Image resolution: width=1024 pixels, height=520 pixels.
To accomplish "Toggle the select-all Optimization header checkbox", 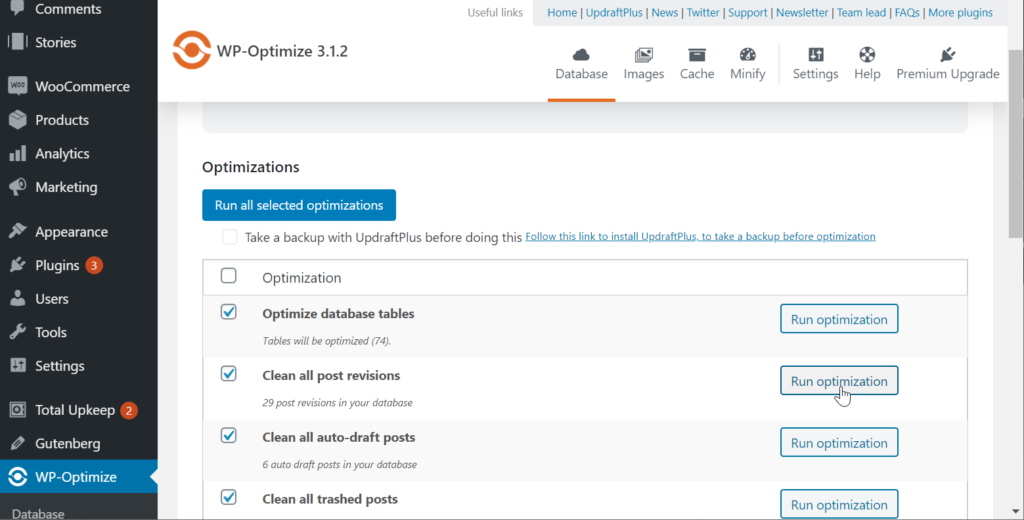I will (229, 276).
